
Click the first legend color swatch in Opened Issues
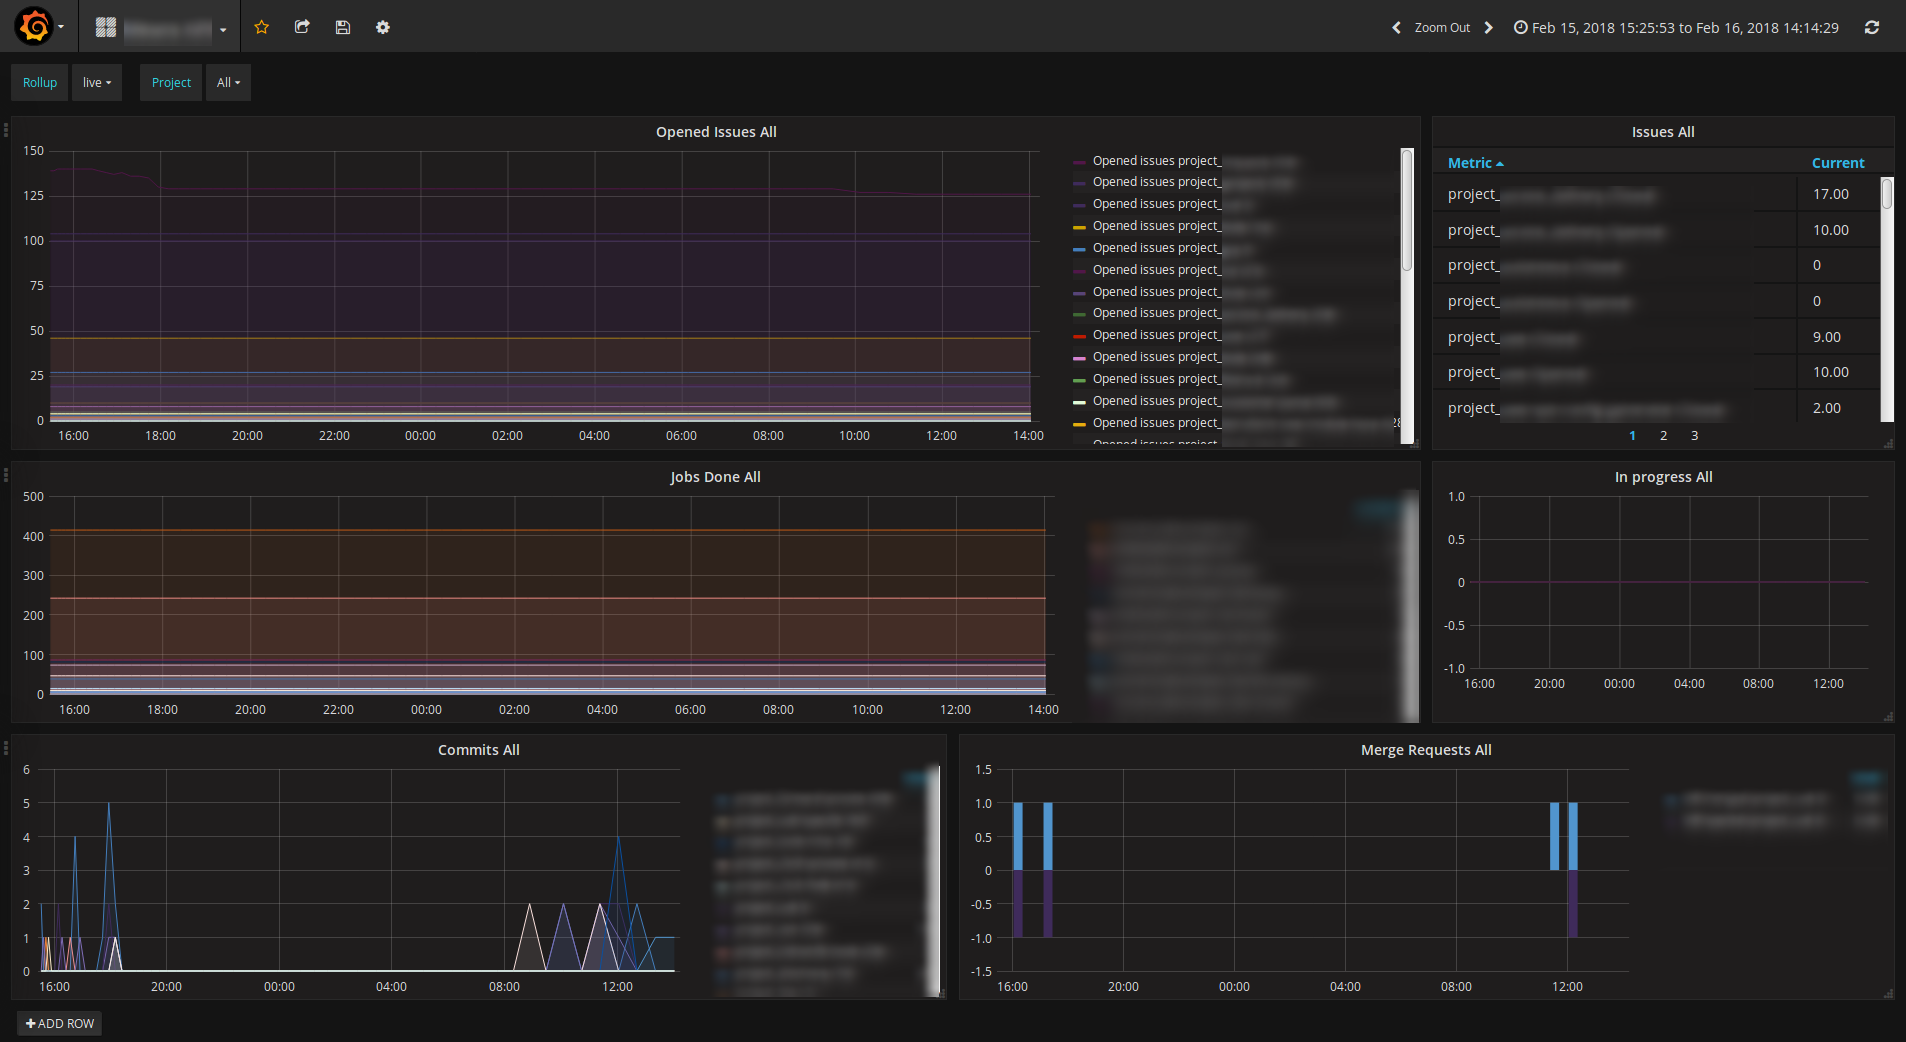pos(1080,162)
